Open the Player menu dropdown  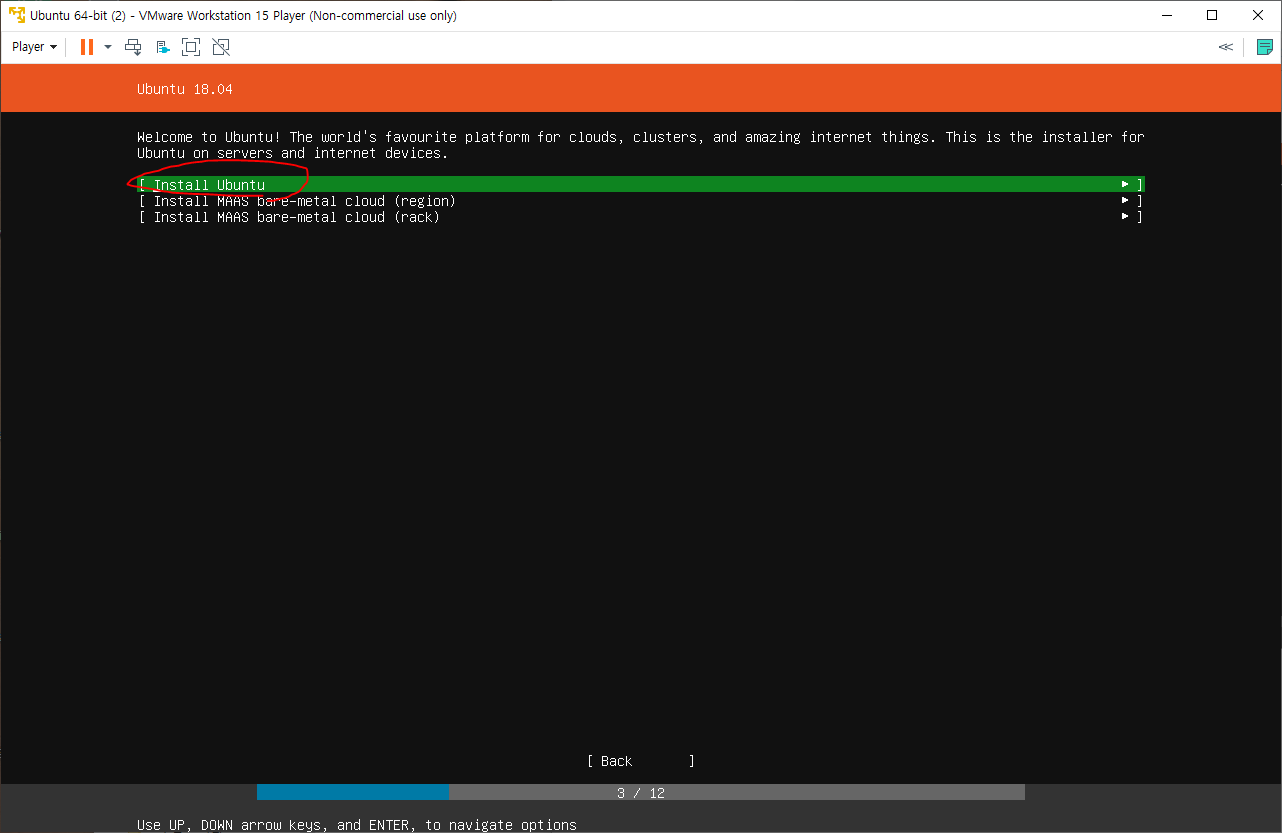[34, 47]
